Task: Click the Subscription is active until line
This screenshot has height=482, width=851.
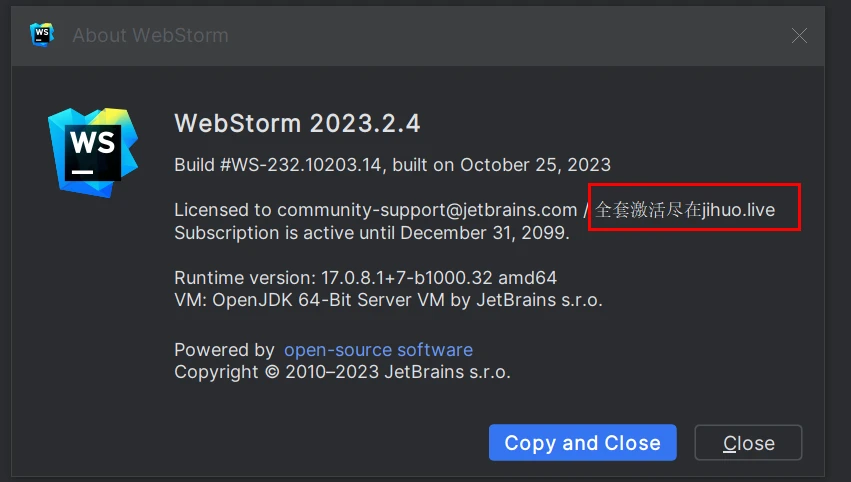Action: (372, 233)
